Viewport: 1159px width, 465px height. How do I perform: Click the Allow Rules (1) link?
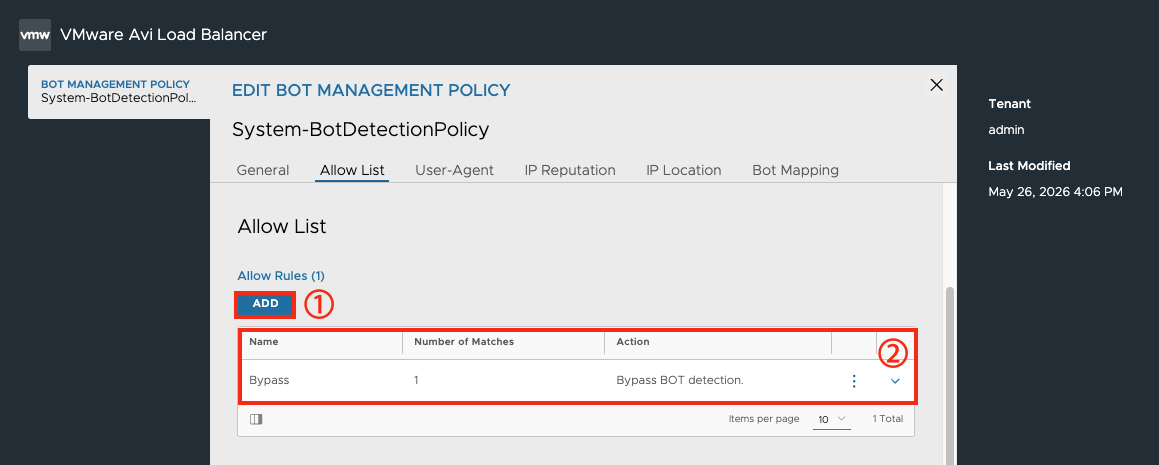281,276
